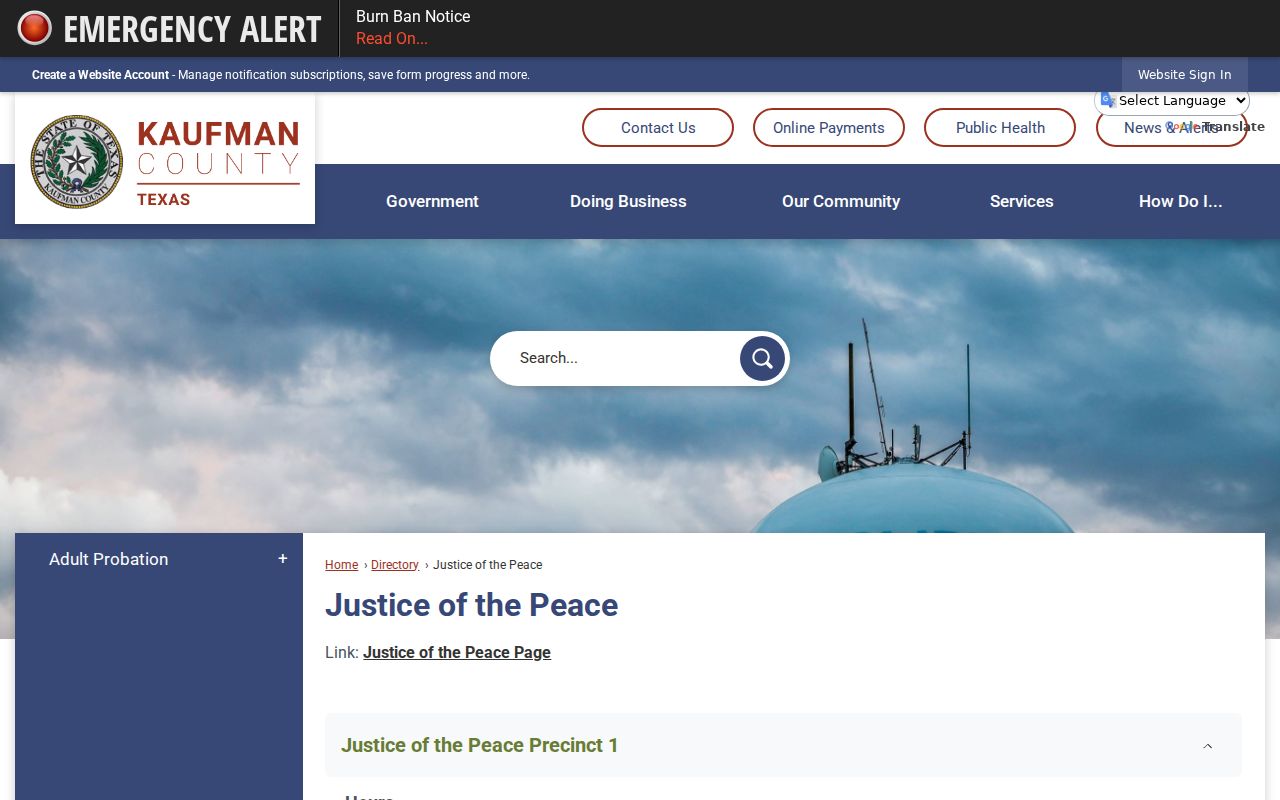Viewport: 1280px width, 800px height.
Task: Open the How Do I... menu
Action: point(1181,201)
